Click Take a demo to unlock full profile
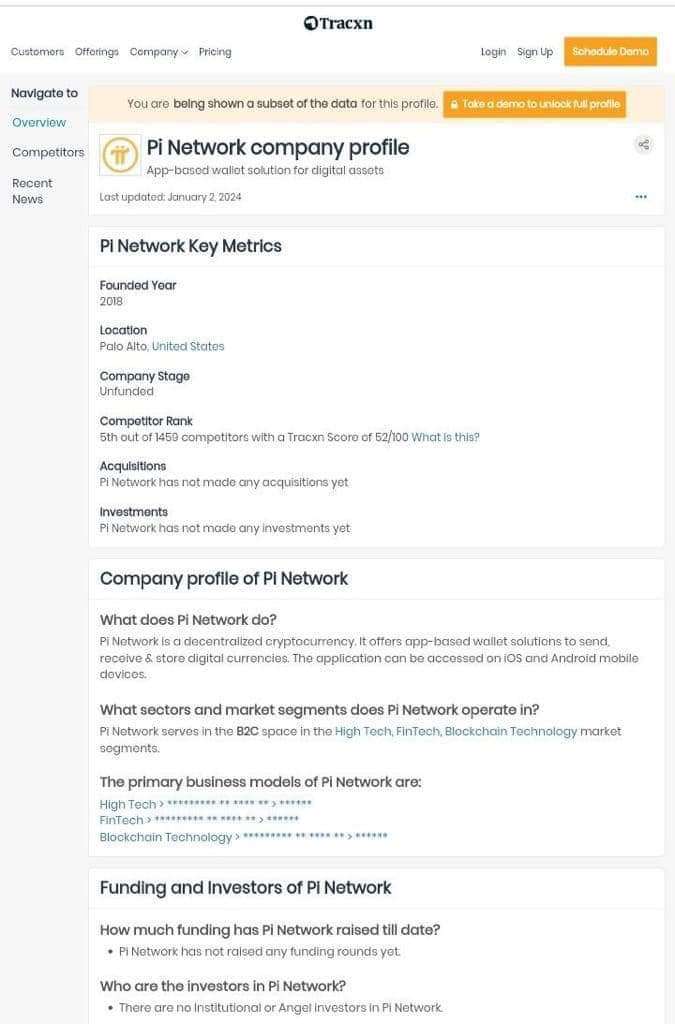 click(x=535, y=104)
